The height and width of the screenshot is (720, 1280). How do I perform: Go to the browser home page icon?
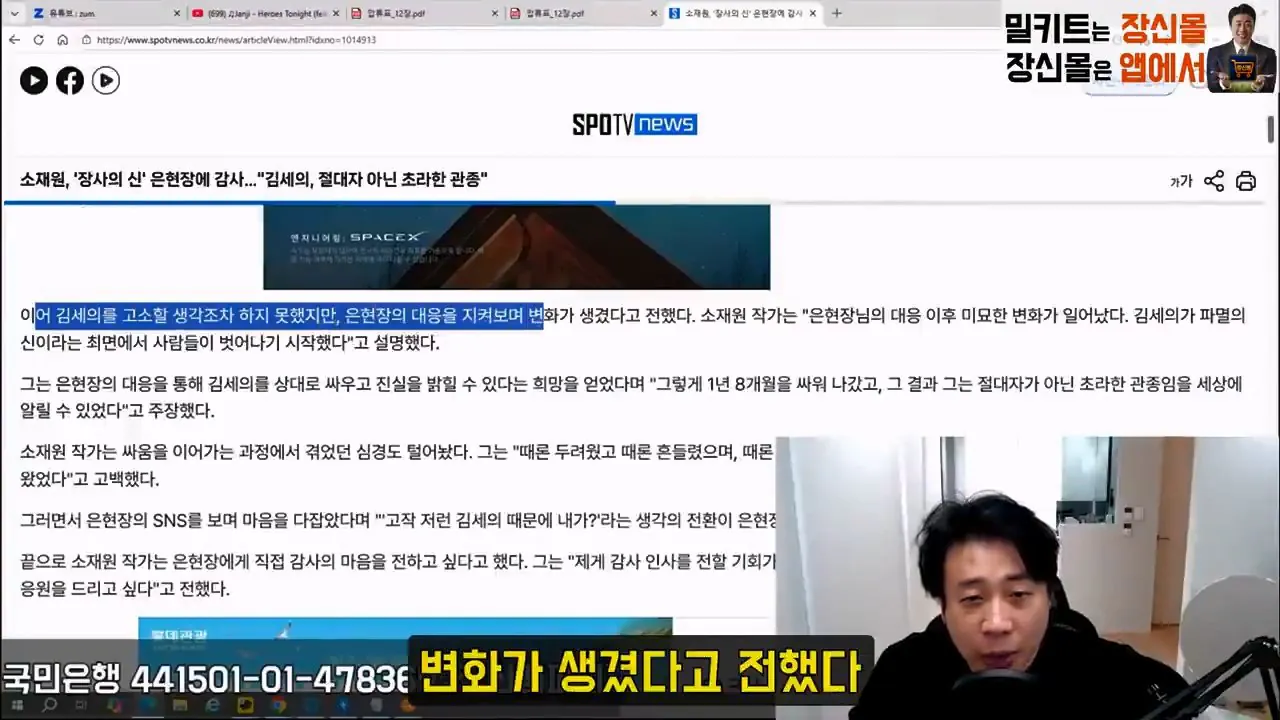tap(62, 40)
